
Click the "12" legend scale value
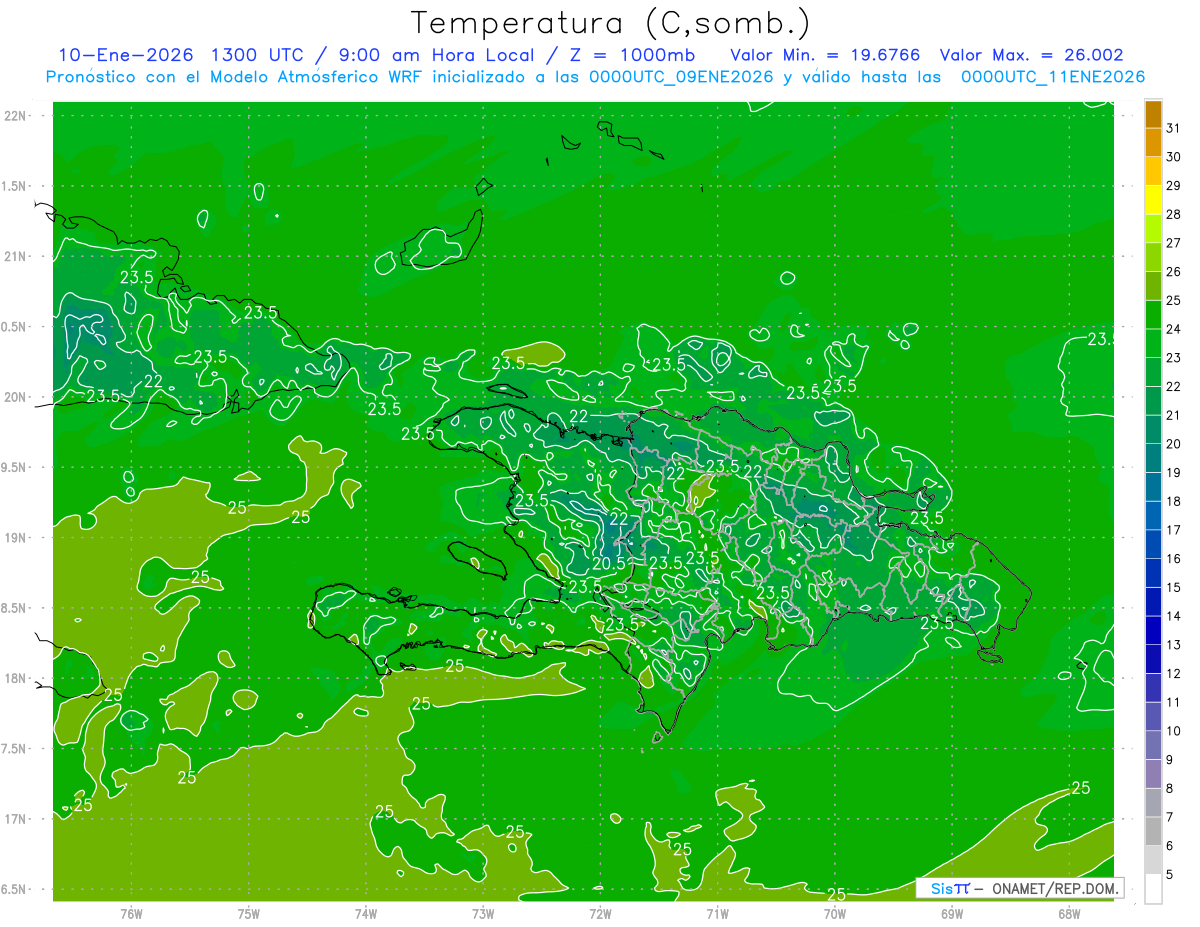pos(1174,674)
